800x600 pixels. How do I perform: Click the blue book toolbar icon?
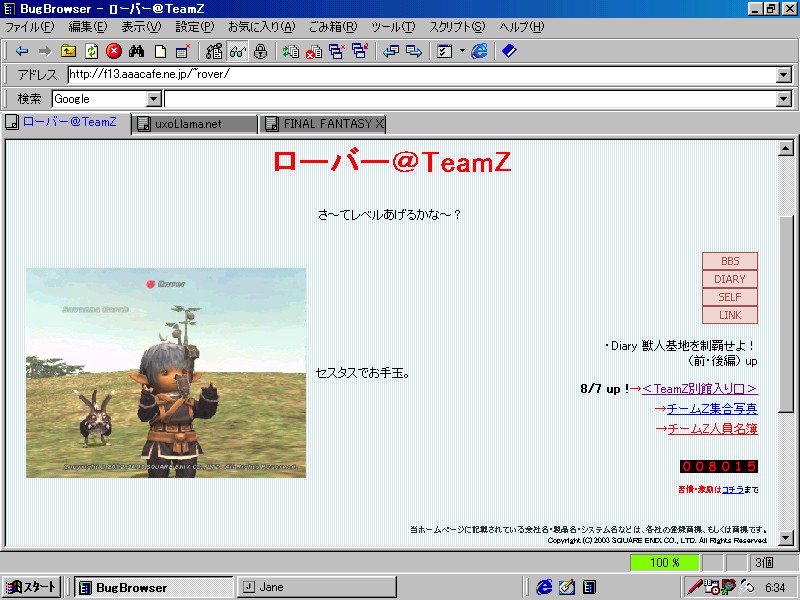[509, 51]
